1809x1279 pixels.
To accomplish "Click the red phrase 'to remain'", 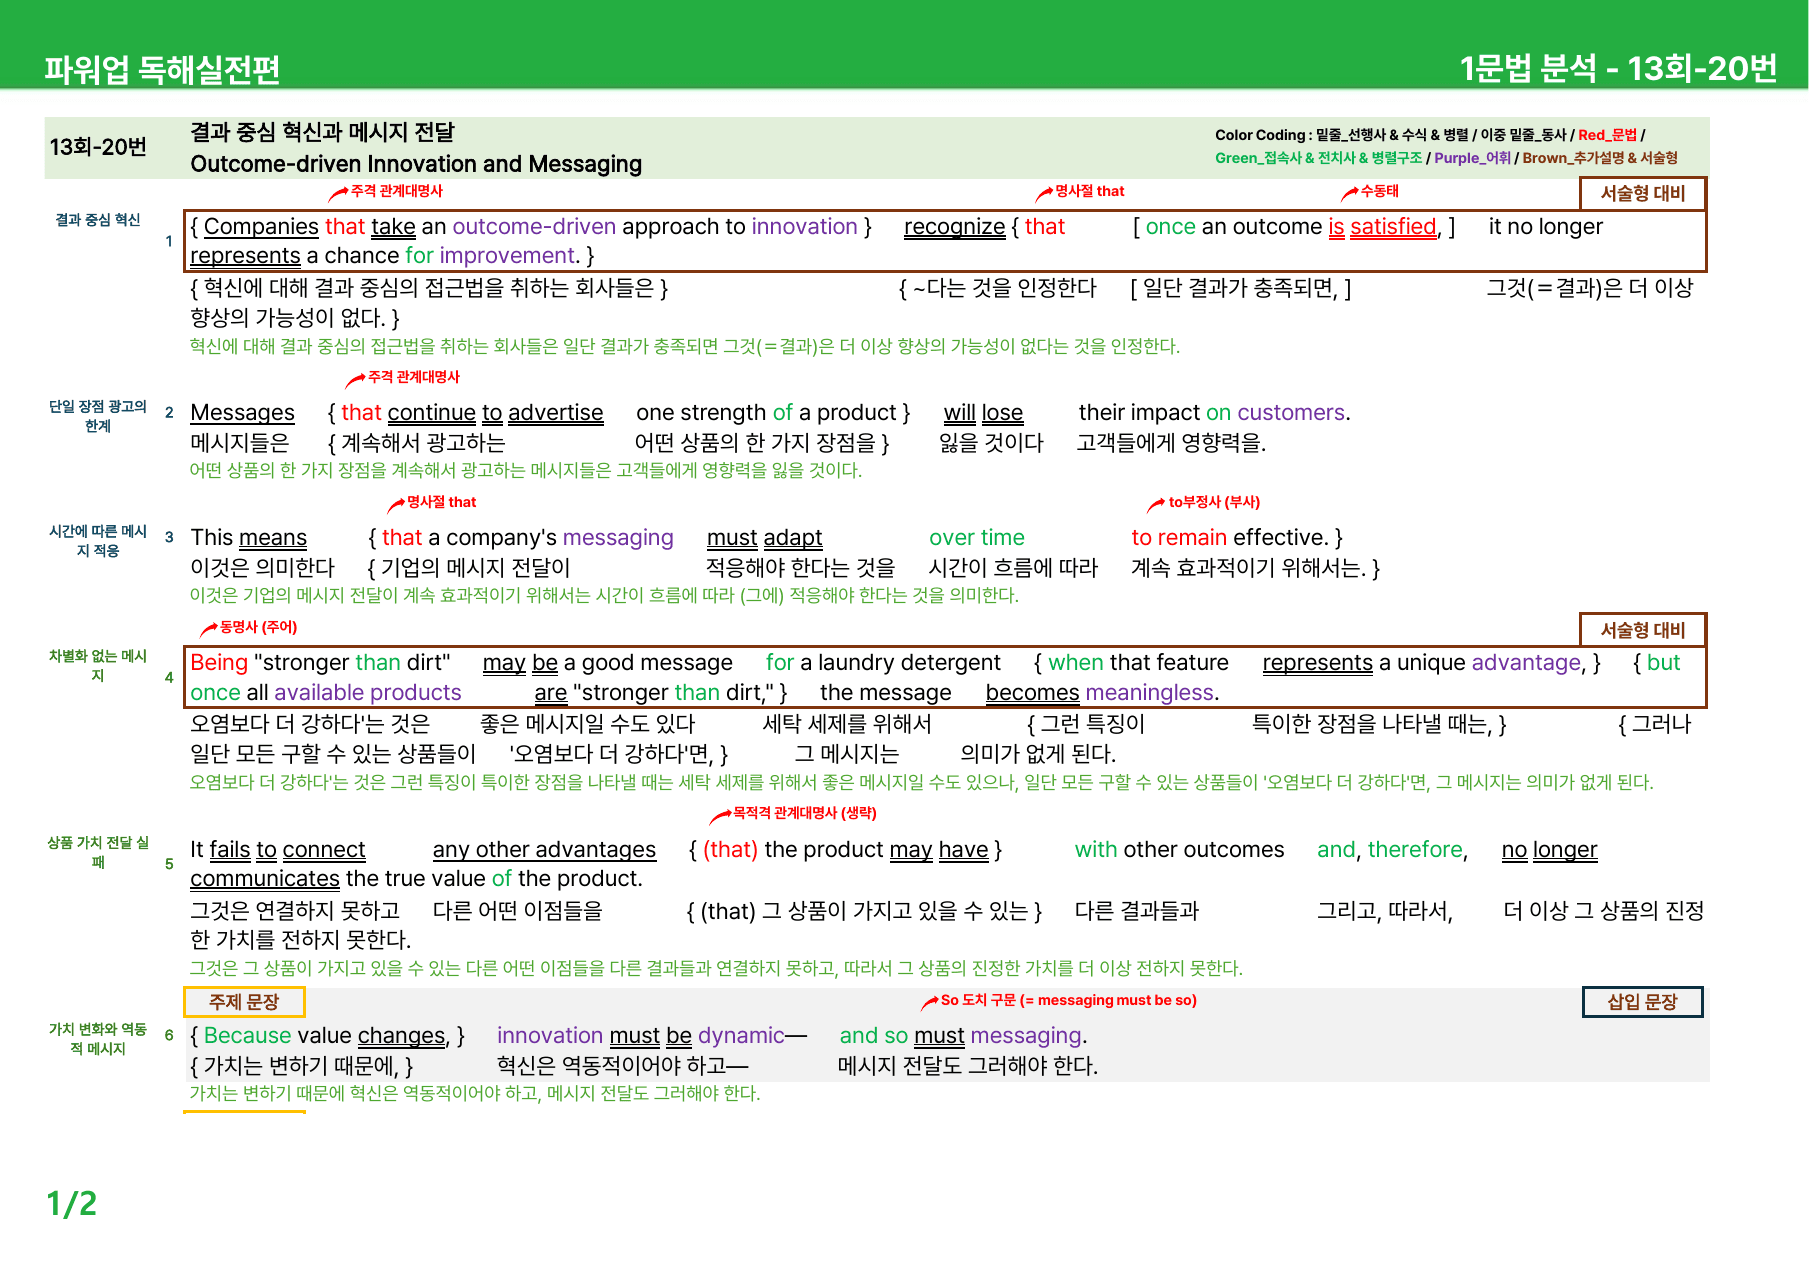I will pyautogui.click(x=1178, y=538).
